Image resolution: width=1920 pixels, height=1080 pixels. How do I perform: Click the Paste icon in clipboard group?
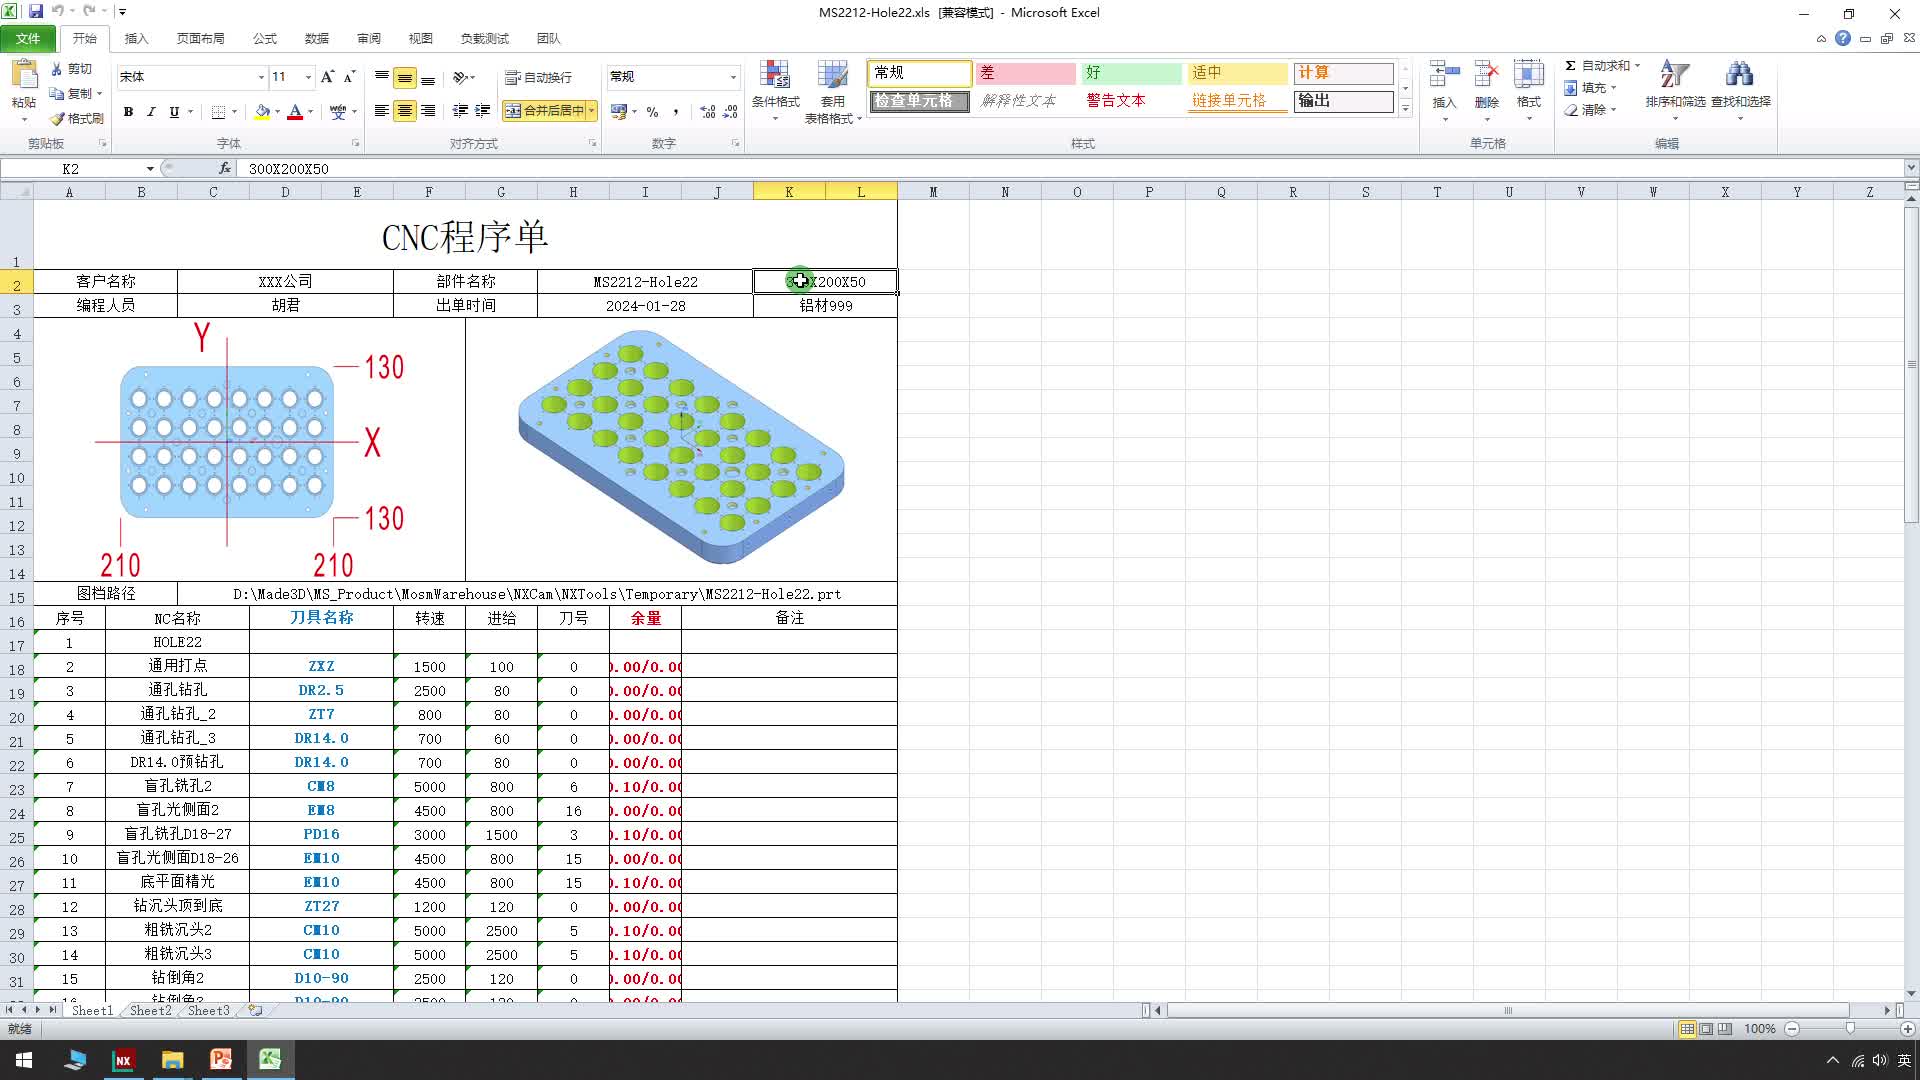(x=23, y=75)
